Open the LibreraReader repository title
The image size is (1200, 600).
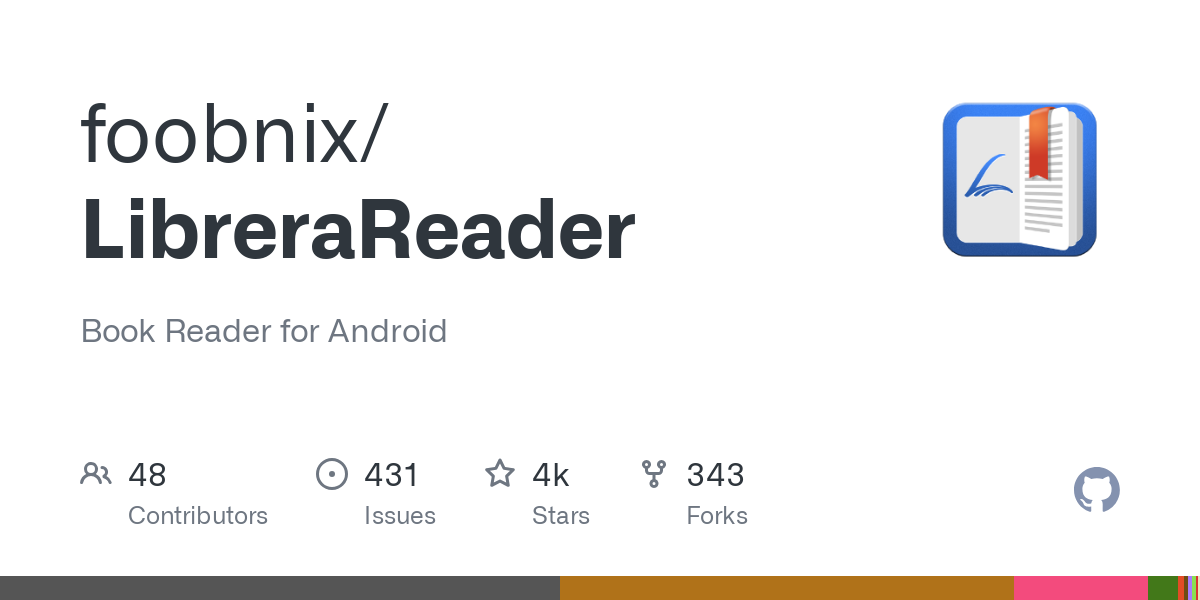(358, 230)
